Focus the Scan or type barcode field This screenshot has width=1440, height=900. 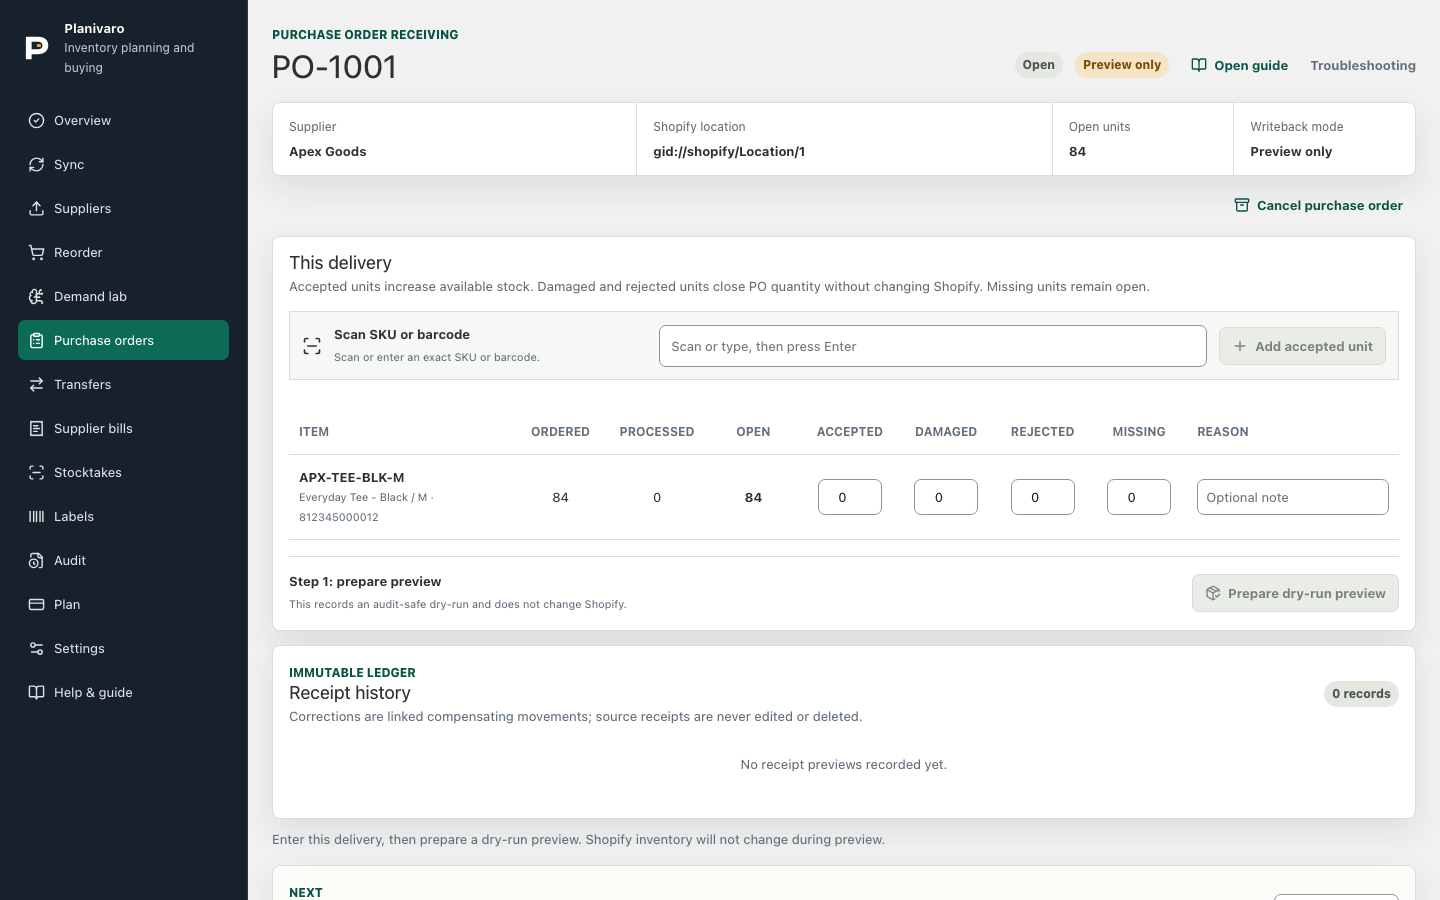(932, 346)
